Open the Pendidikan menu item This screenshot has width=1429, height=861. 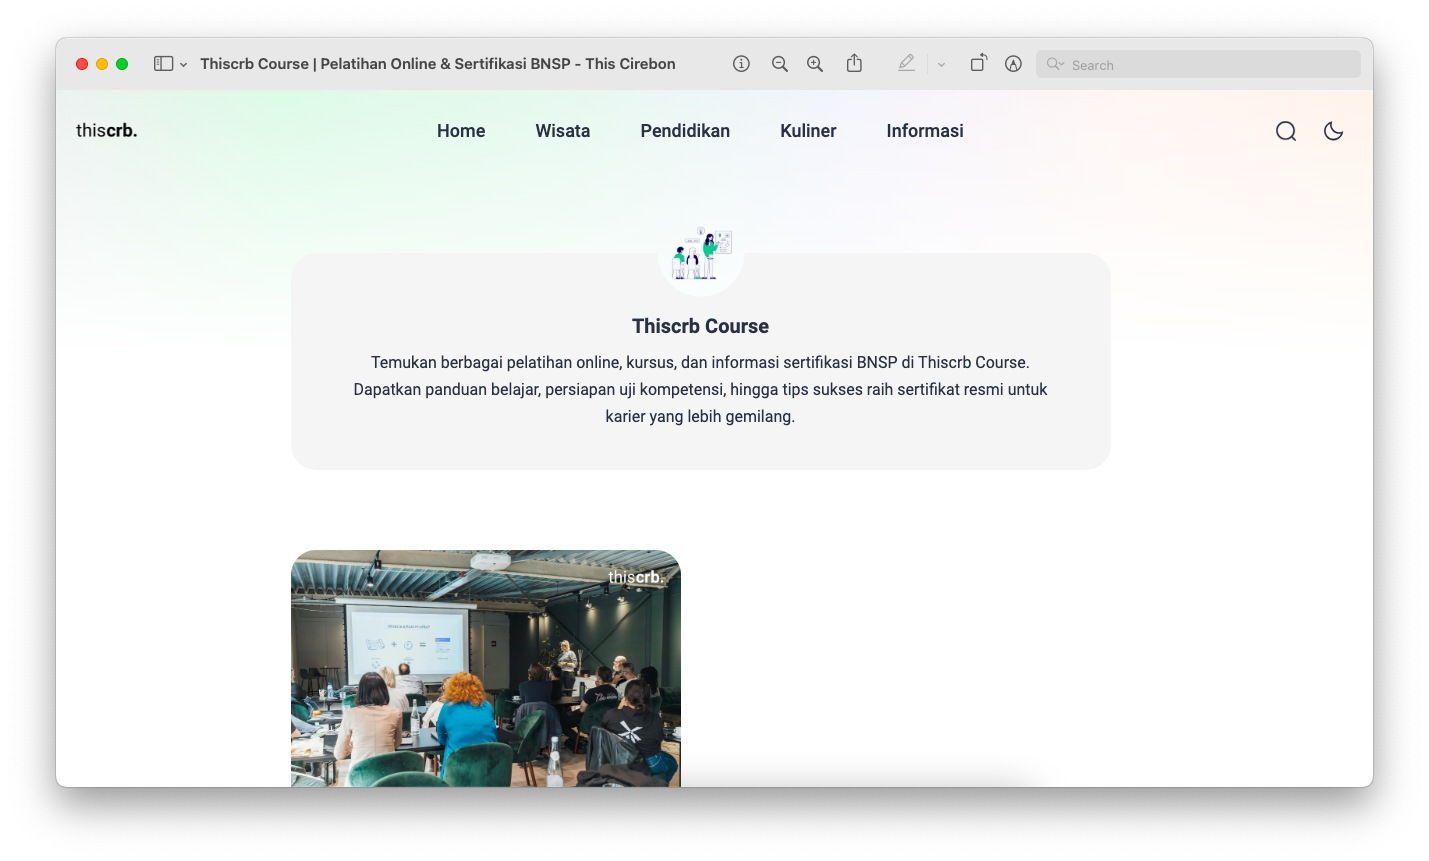tap(685, 131)
